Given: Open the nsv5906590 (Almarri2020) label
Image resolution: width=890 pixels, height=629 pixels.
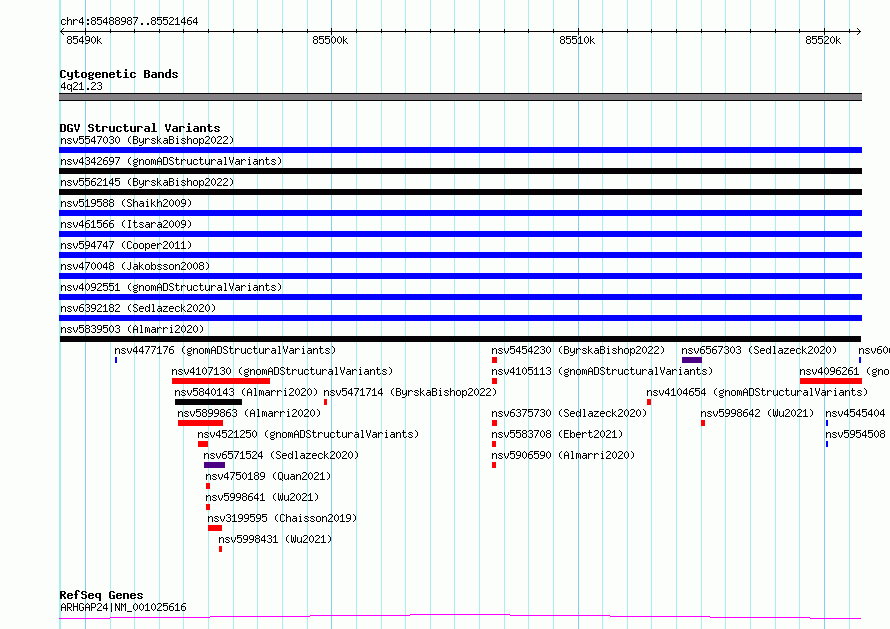Looking at the screenshot, I should (562, 455).
